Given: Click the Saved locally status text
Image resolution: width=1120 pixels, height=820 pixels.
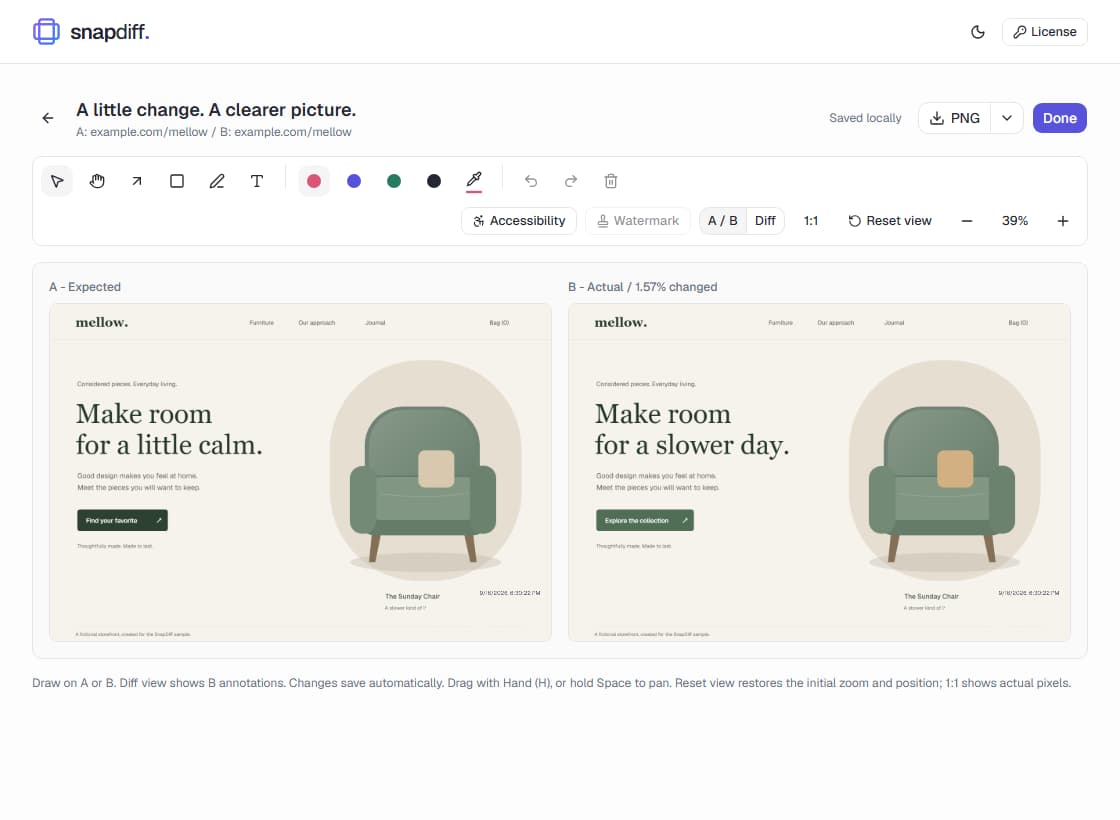Looking at the screenshot, I should tap(865, 118).
